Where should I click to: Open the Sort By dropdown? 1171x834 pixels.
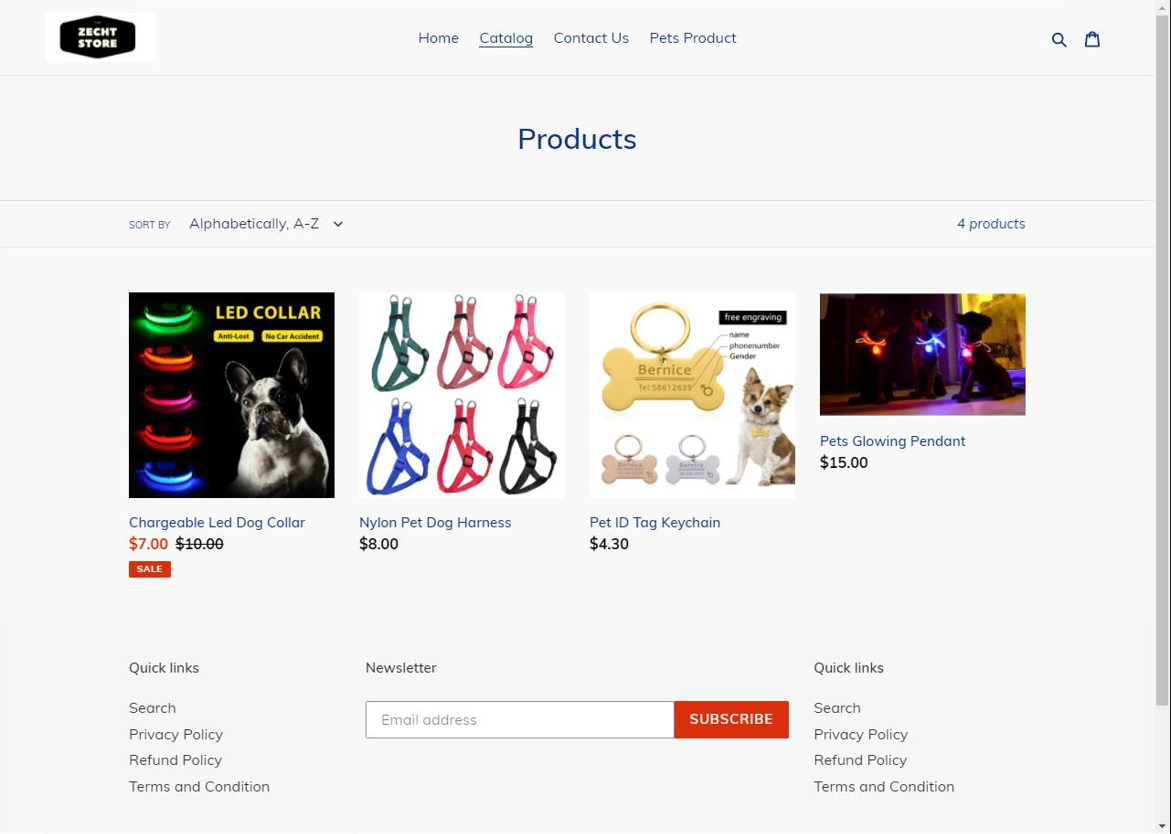(x=265, y=224)
